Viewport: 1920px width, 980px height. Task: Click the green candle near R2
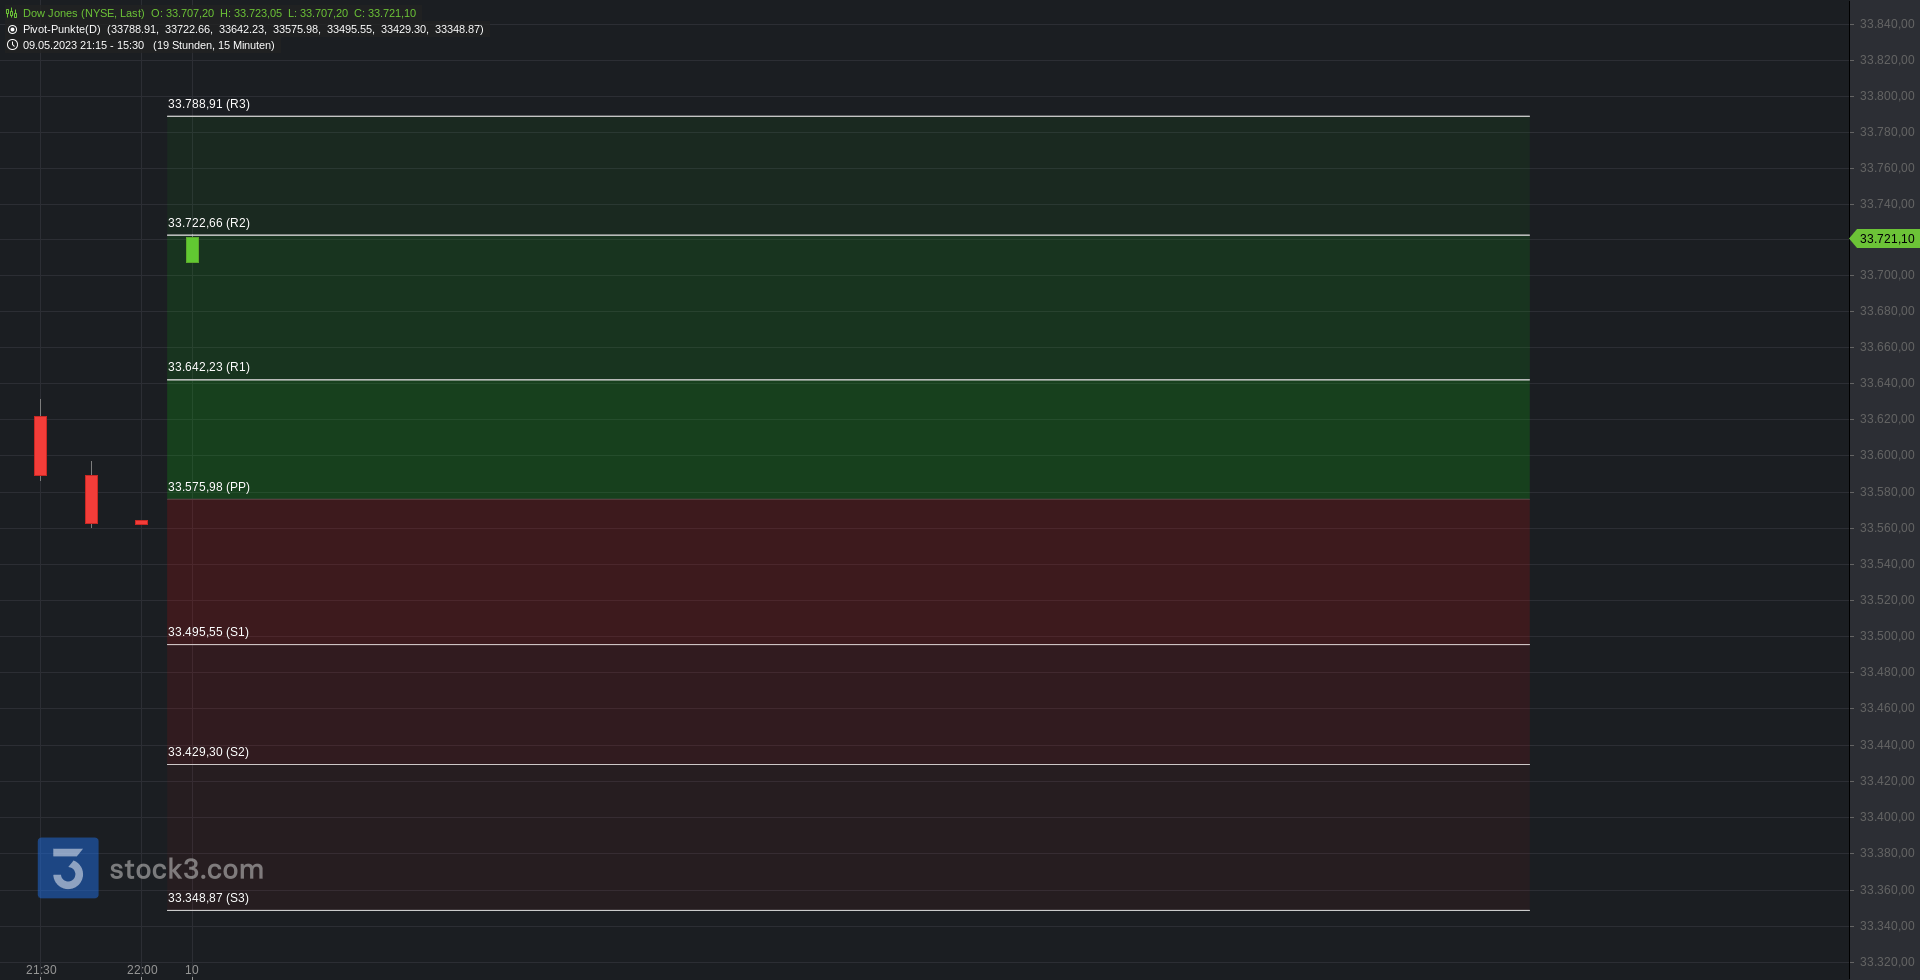tap(192, 250)
